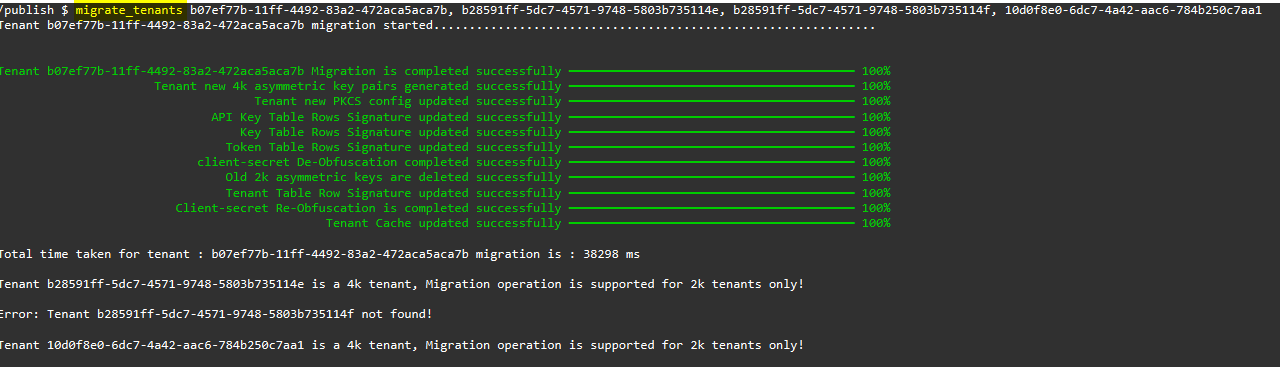The width and height of the screenshot is (1280, 367).
Task: Click progress bar for Migration completed row
Action: 711,72
